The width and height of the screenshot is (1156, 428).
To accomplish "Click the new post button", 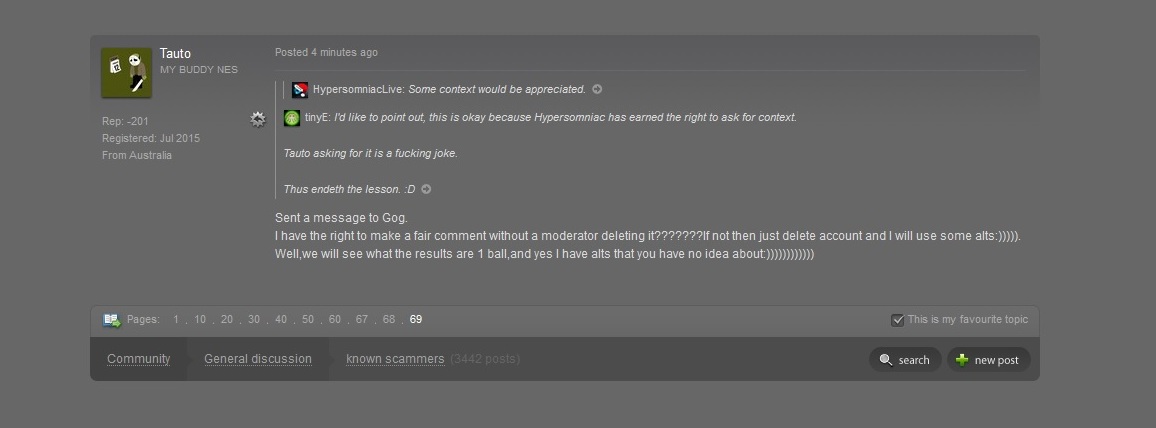I will point(989,359).
